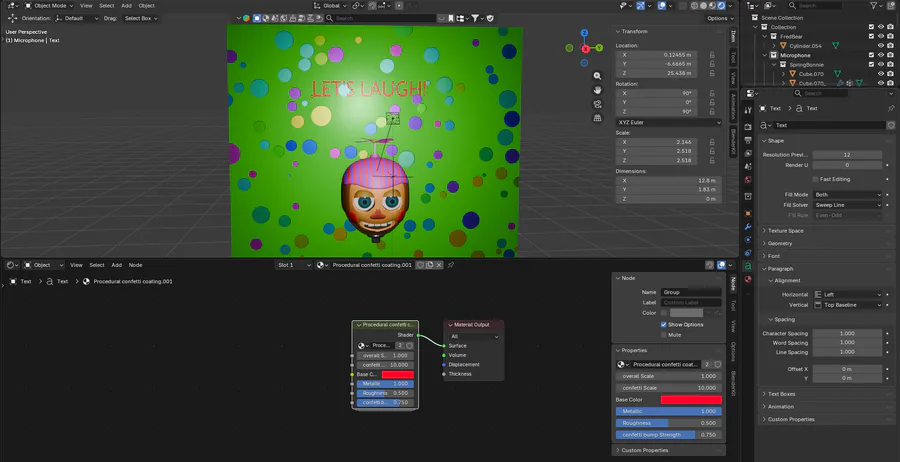The height and width of the screenshot is (462, 900).
Task: Select Solid viewport shading mode
Action: 703,6
